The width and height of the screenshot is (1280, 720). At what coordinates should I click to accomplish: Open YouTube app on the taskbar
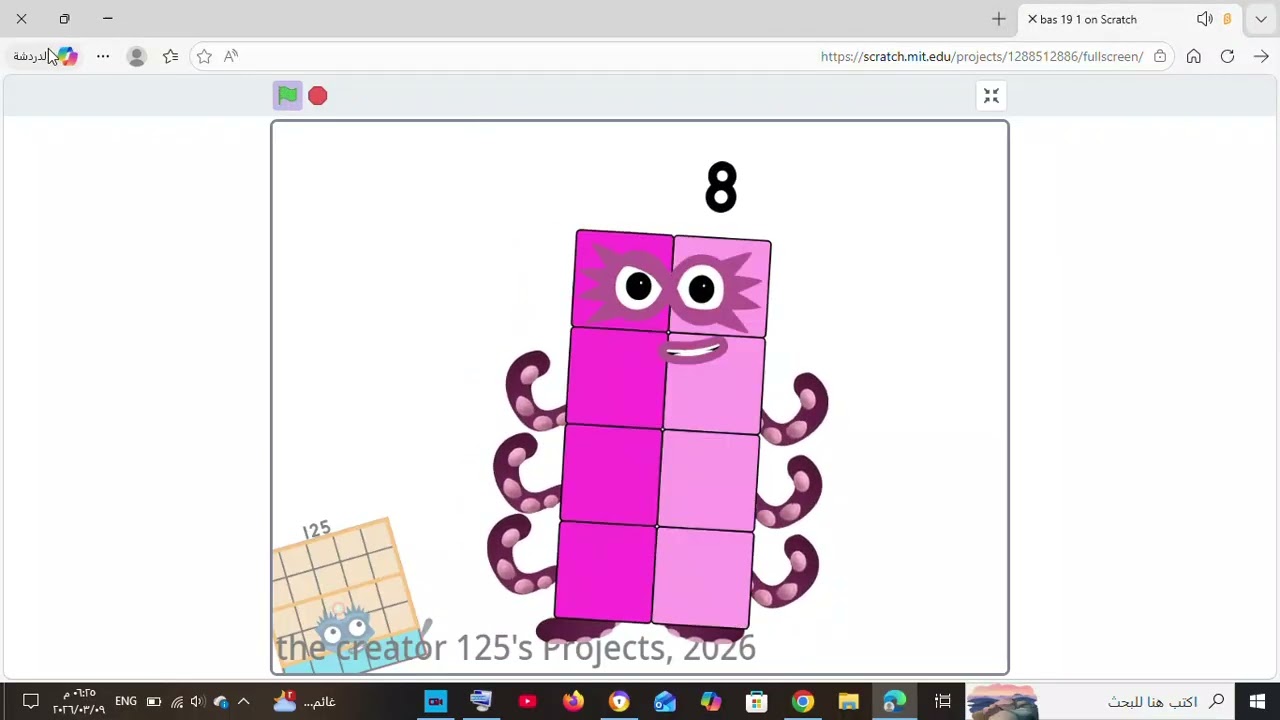527,702
